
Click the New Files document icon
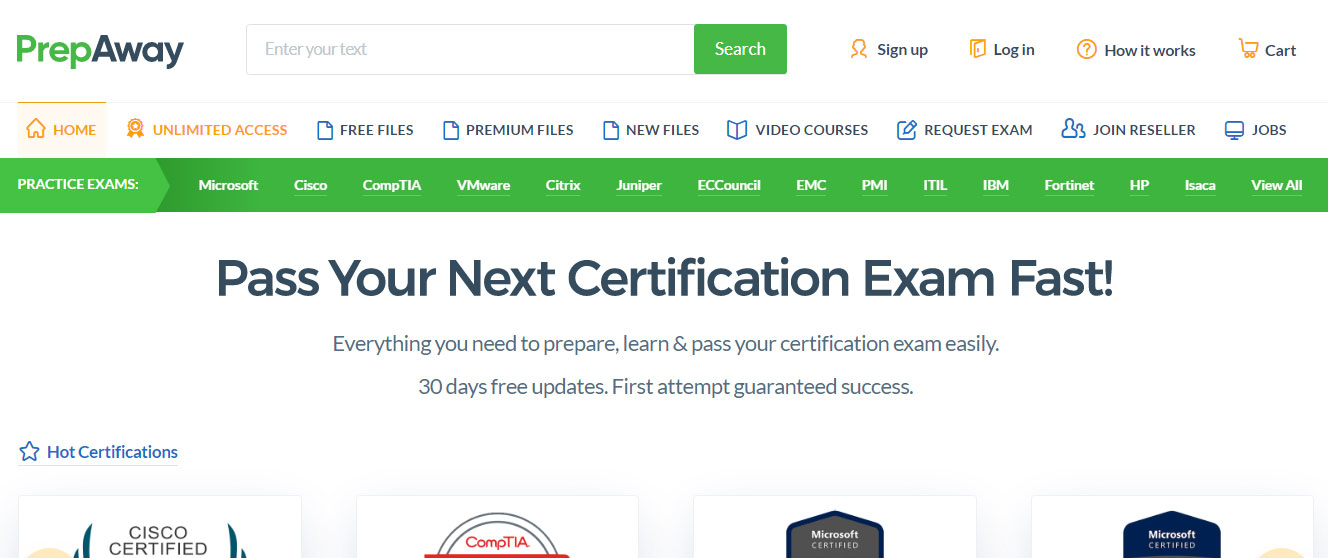(610, 130)
